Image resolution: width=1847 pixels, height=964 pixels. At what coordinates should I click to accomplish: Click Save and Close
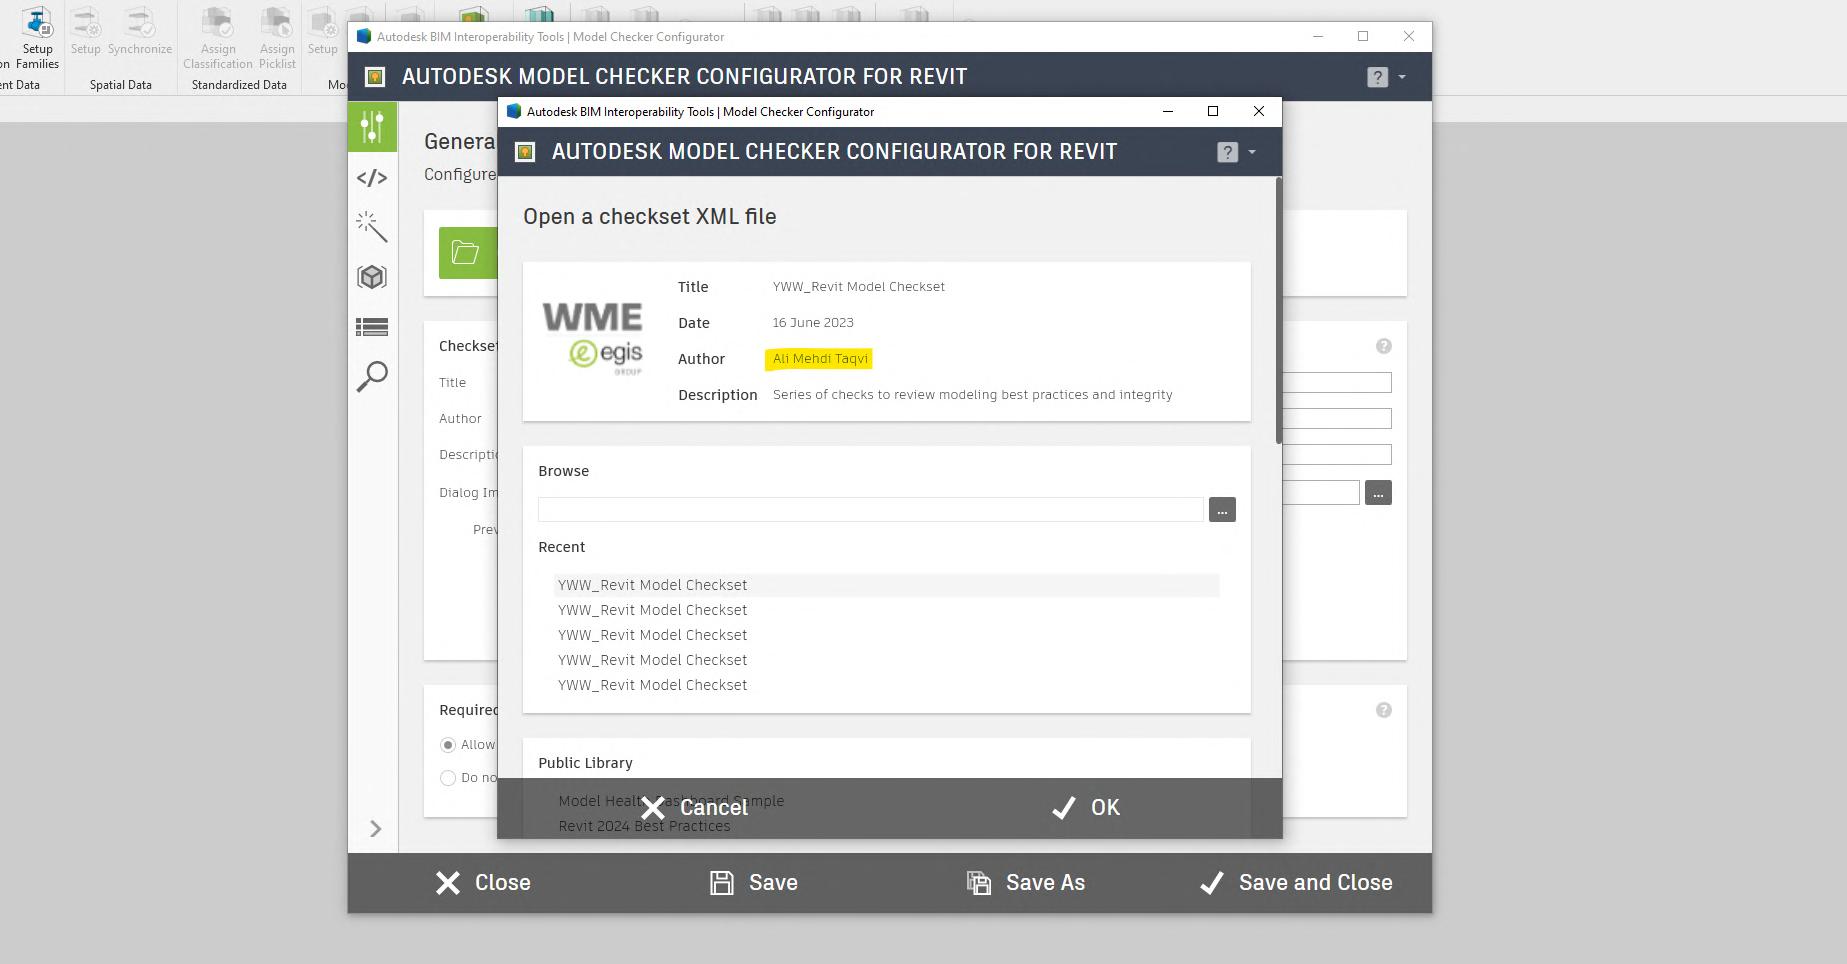[x=1296, y=883]
